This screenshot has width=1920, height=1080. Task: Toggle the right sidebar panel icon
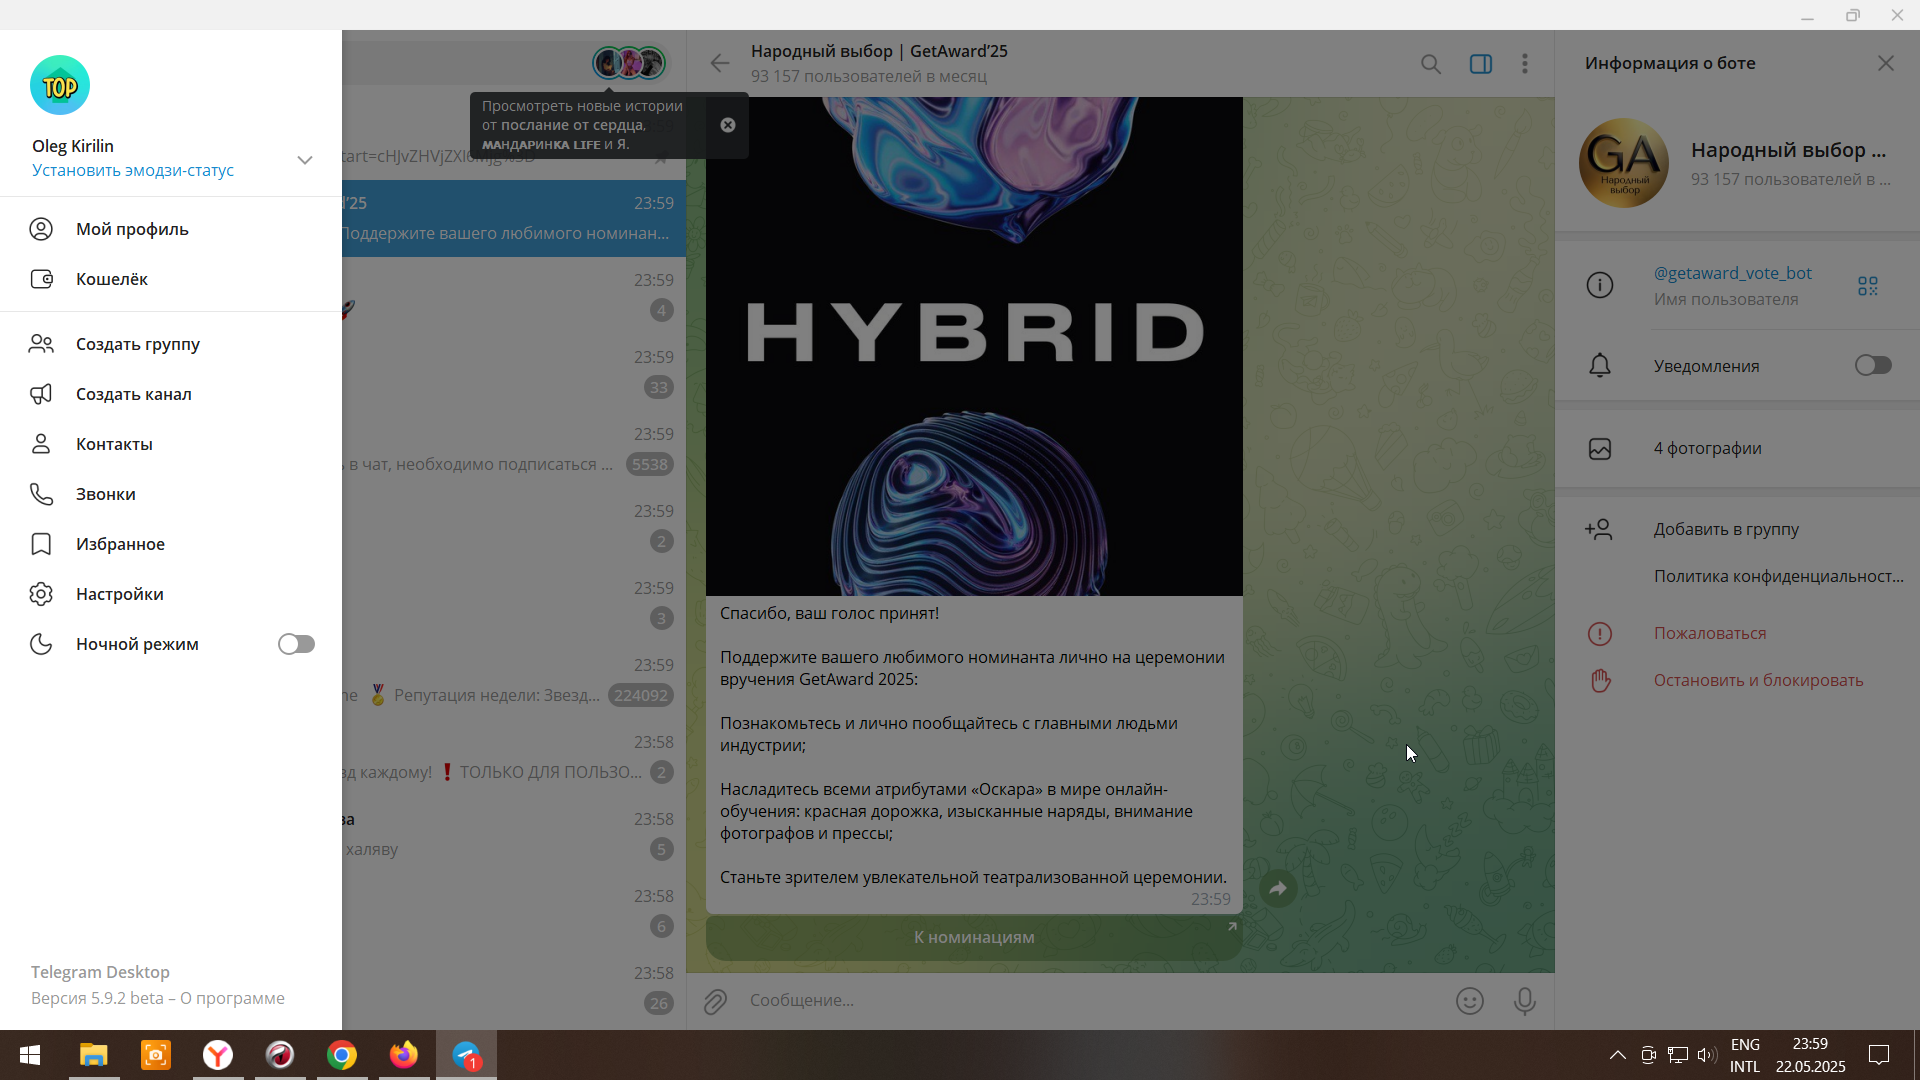(1480, 64)
